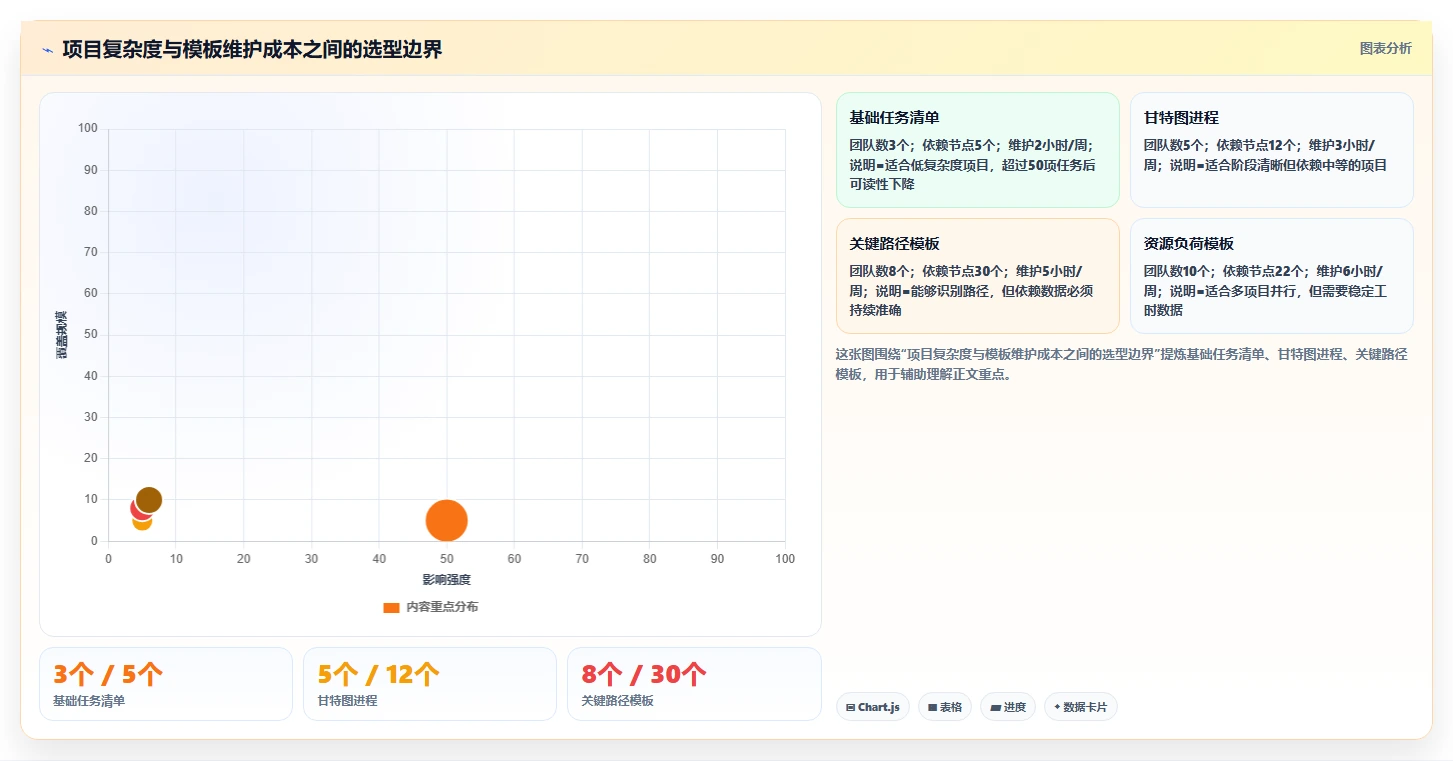Click the brown bubble near value 10
This screenshot has width=1453, height=761.
tap(149, 499)
